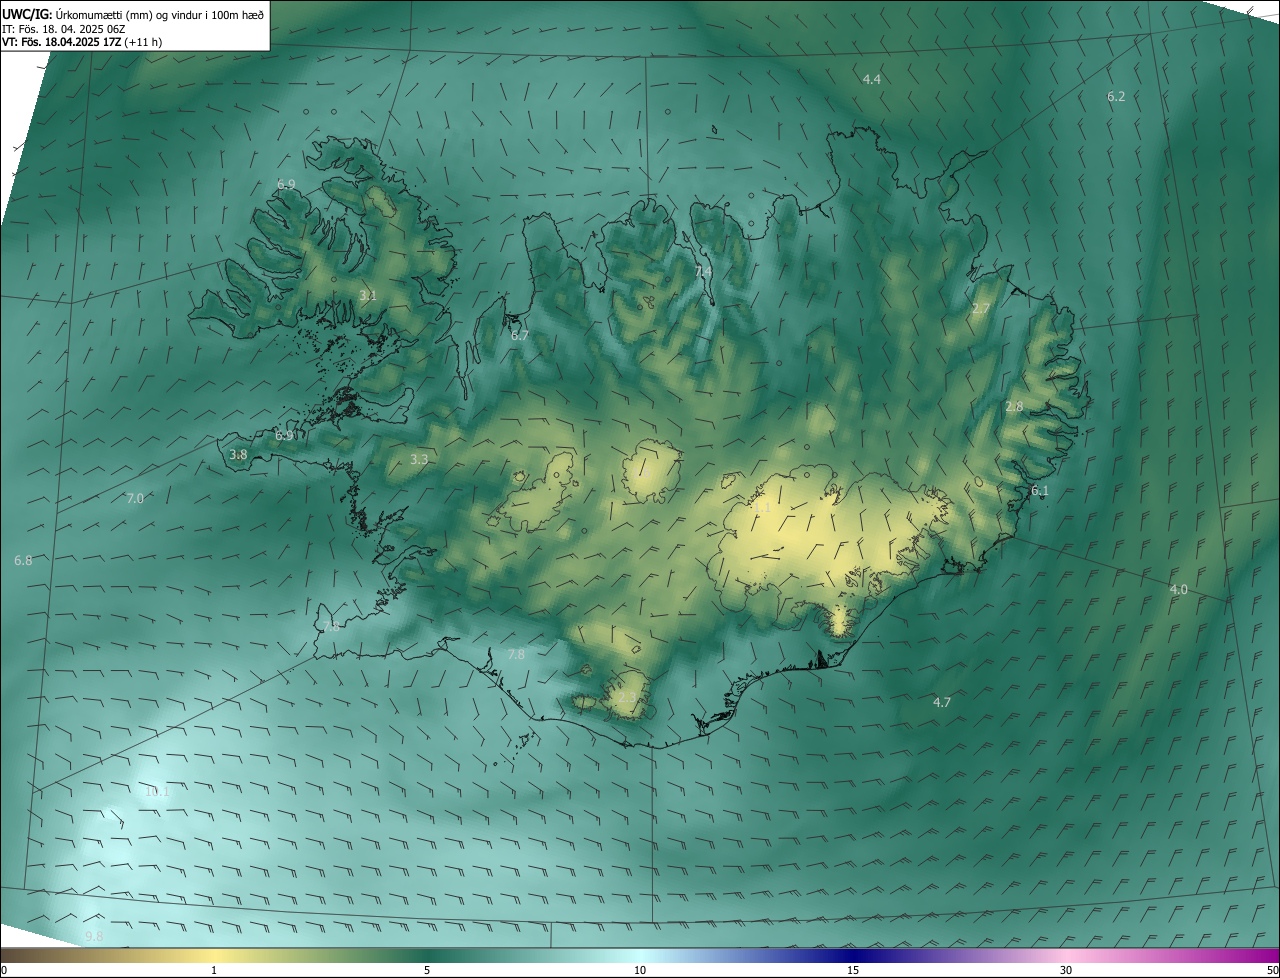
Task: Click the 6.1 value on the east coast
Action: pos(1040,490)
